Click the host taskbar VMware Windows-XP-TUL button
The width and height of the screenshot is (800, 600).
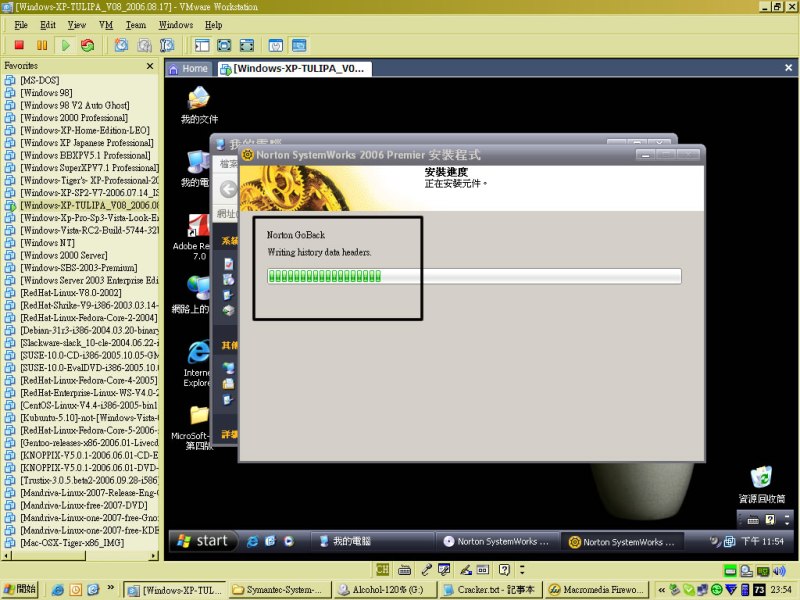(174, 589)
